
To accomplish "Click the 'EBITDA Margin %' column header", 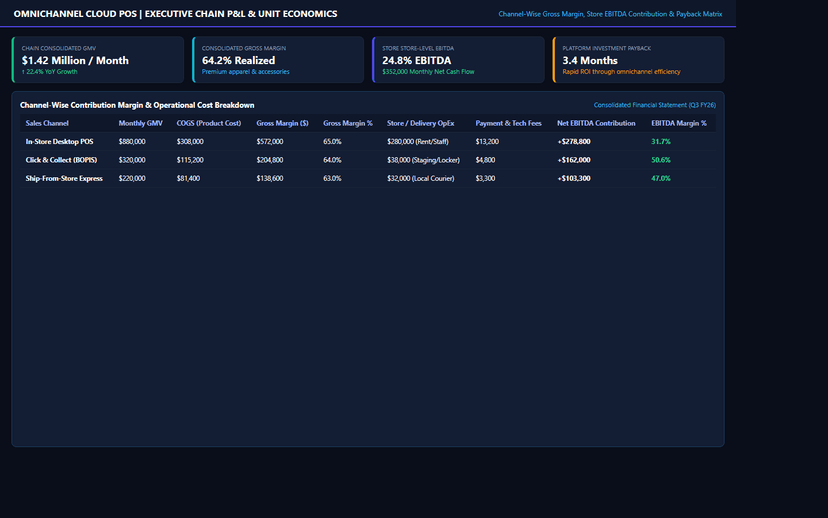I will (x=679, y=123).
